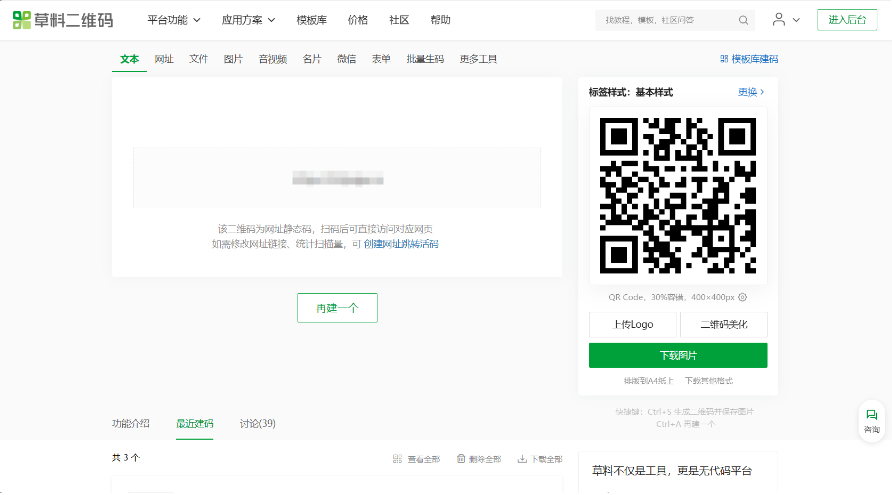Screen dimensions: 892x495
Task: Select the 图片 tab
Action: 233,59
